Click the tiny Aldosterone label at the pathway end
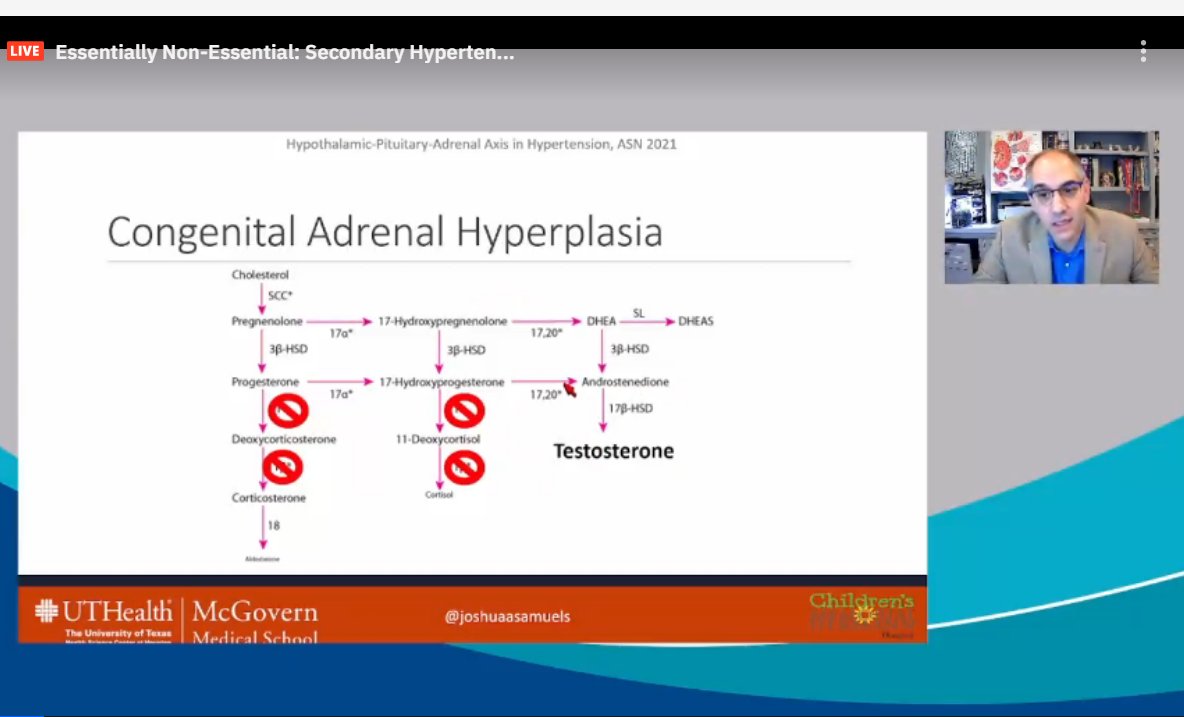1184x717 pixels. click(262, 559)
